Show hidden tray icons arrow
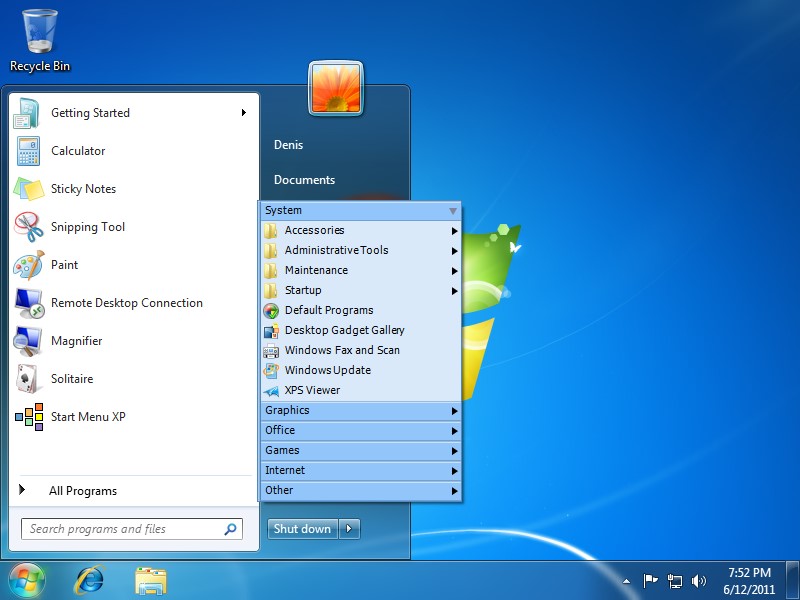Image resolution: width=800 pixels, height=600 pixels. point(627,581)
